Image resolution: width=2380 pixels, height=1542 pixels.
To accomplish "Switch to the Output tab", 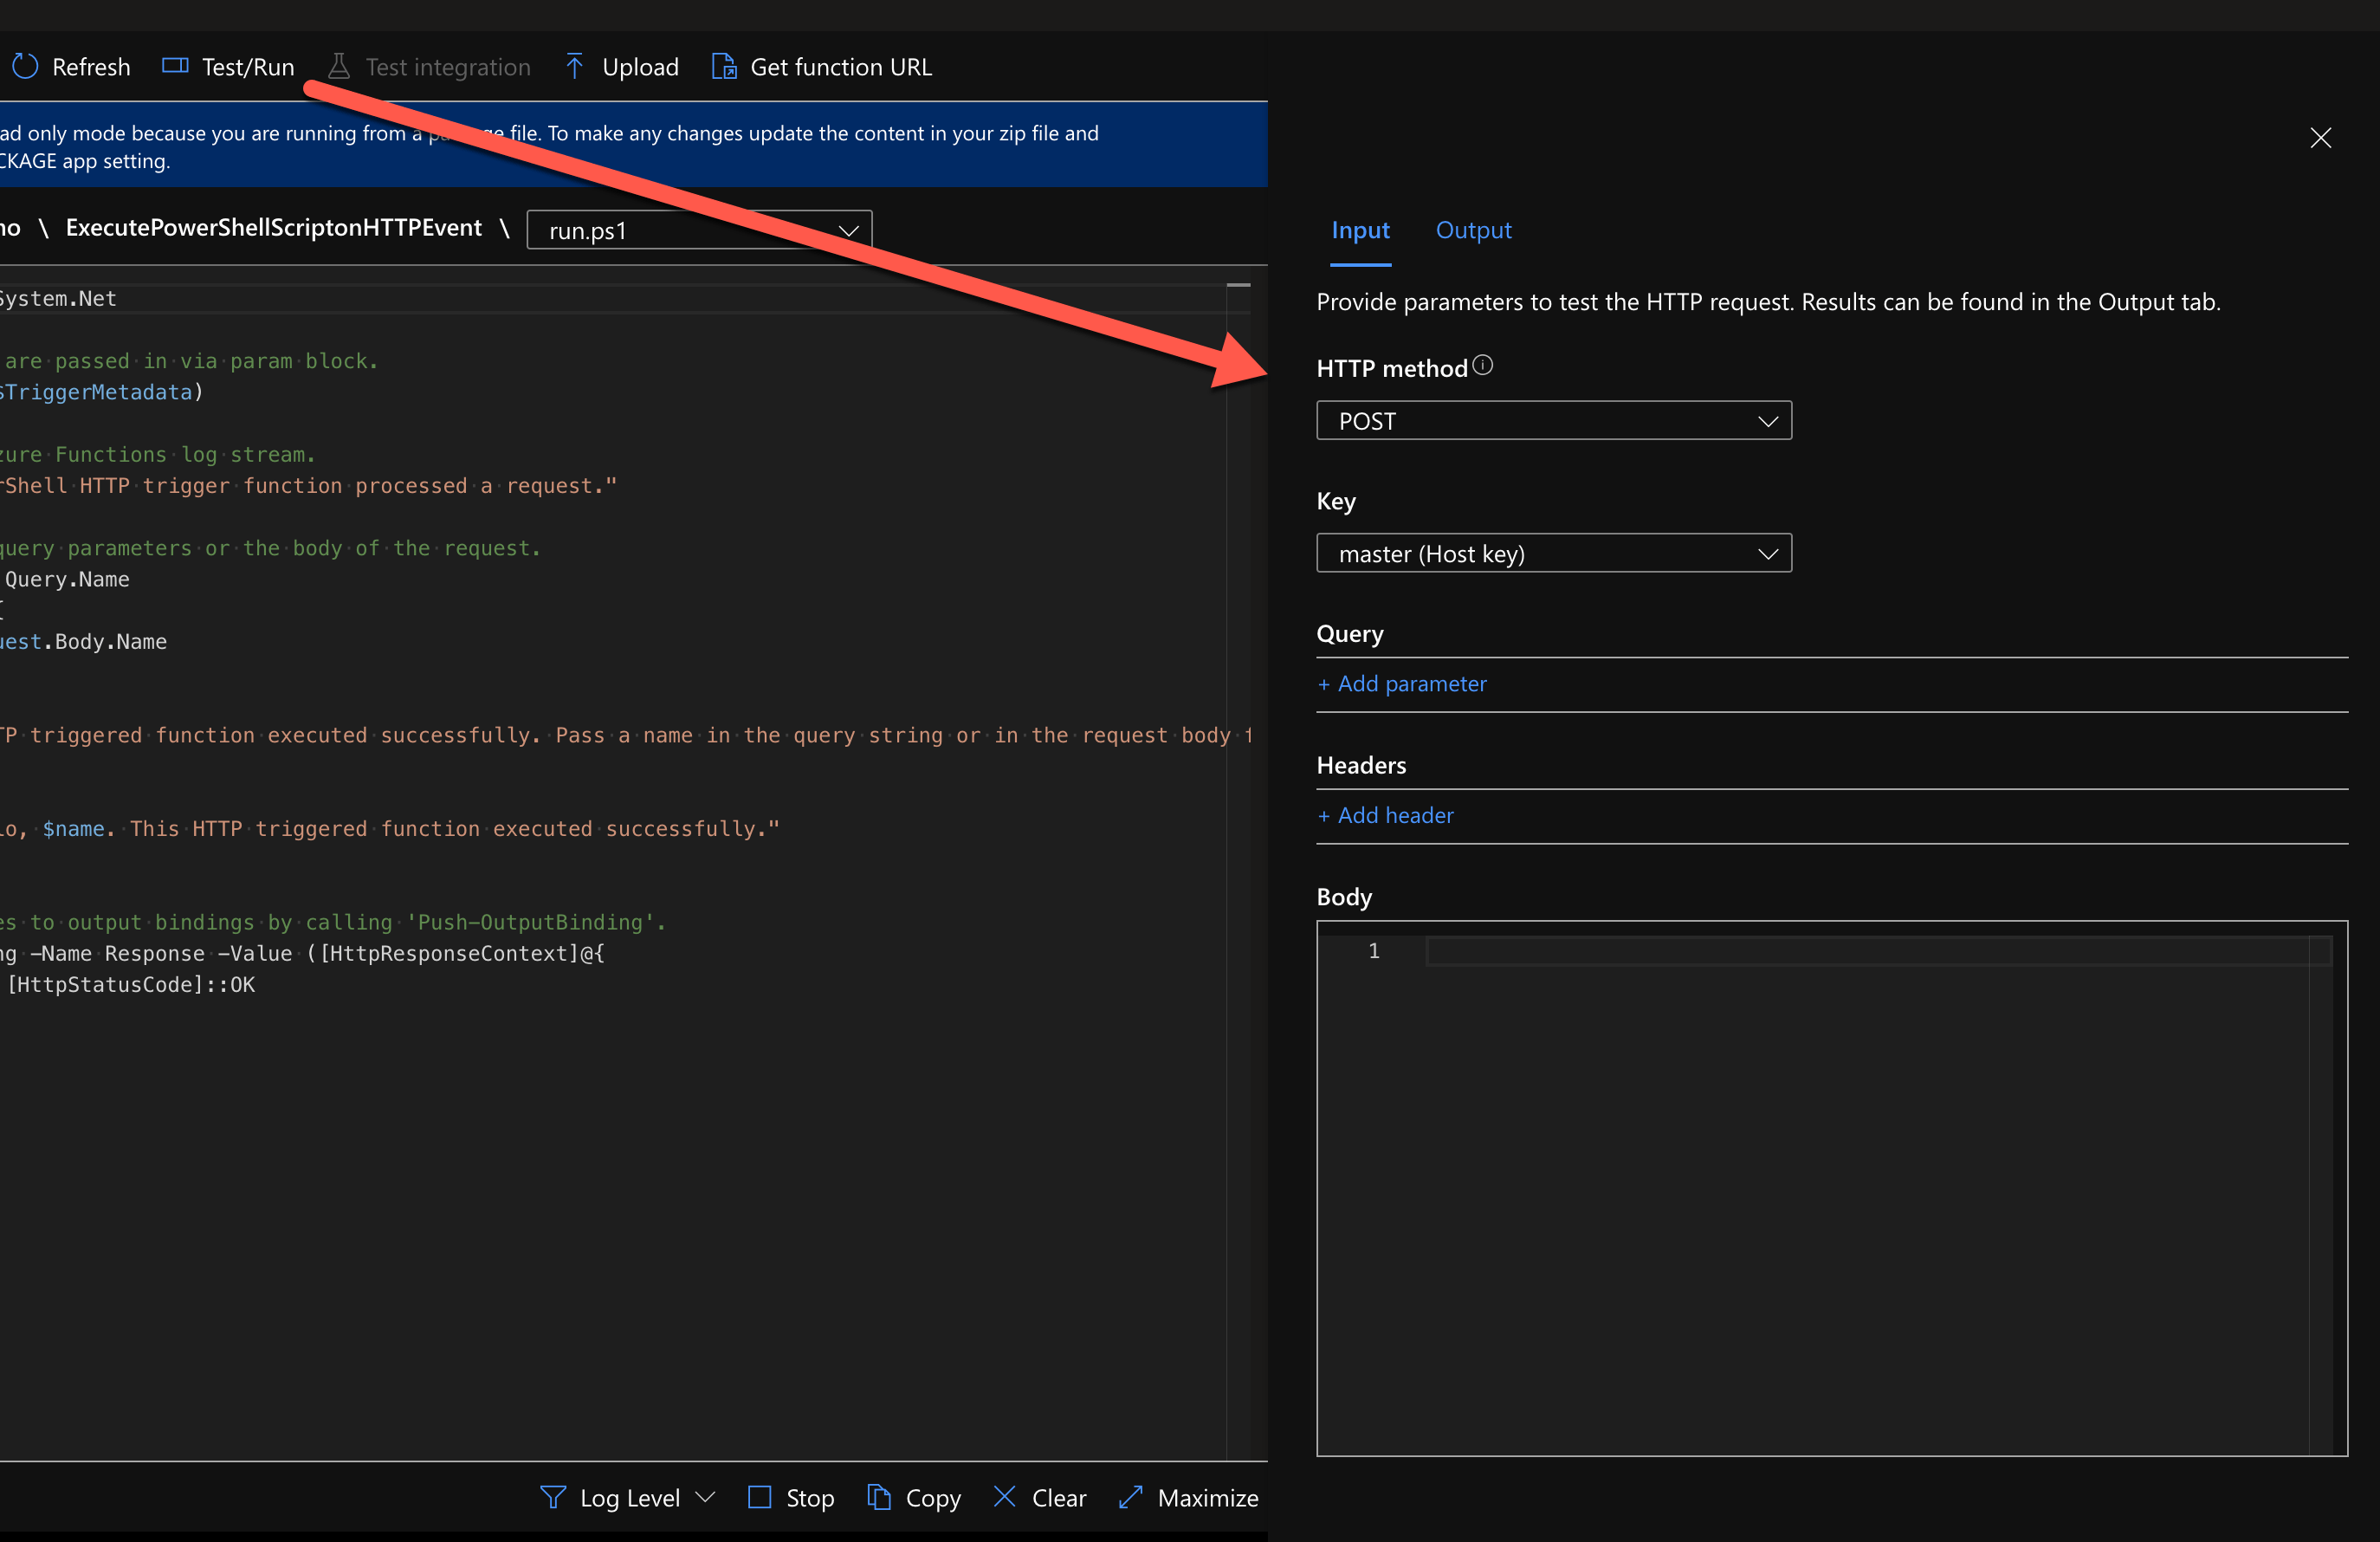I will tap(1473, 231).
